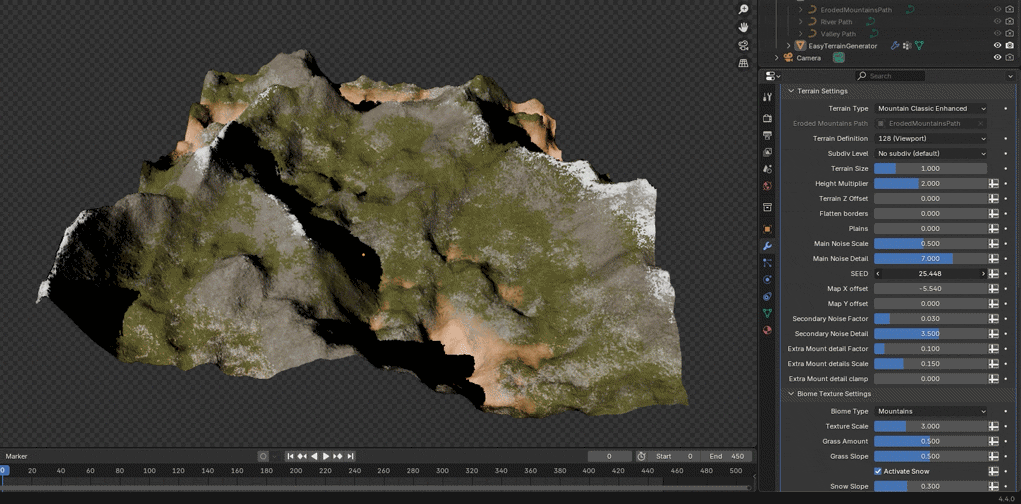Jump to previous keyframe in timeline
The width and height of the screenshot is (1021, 504).
tap(302, 456)
